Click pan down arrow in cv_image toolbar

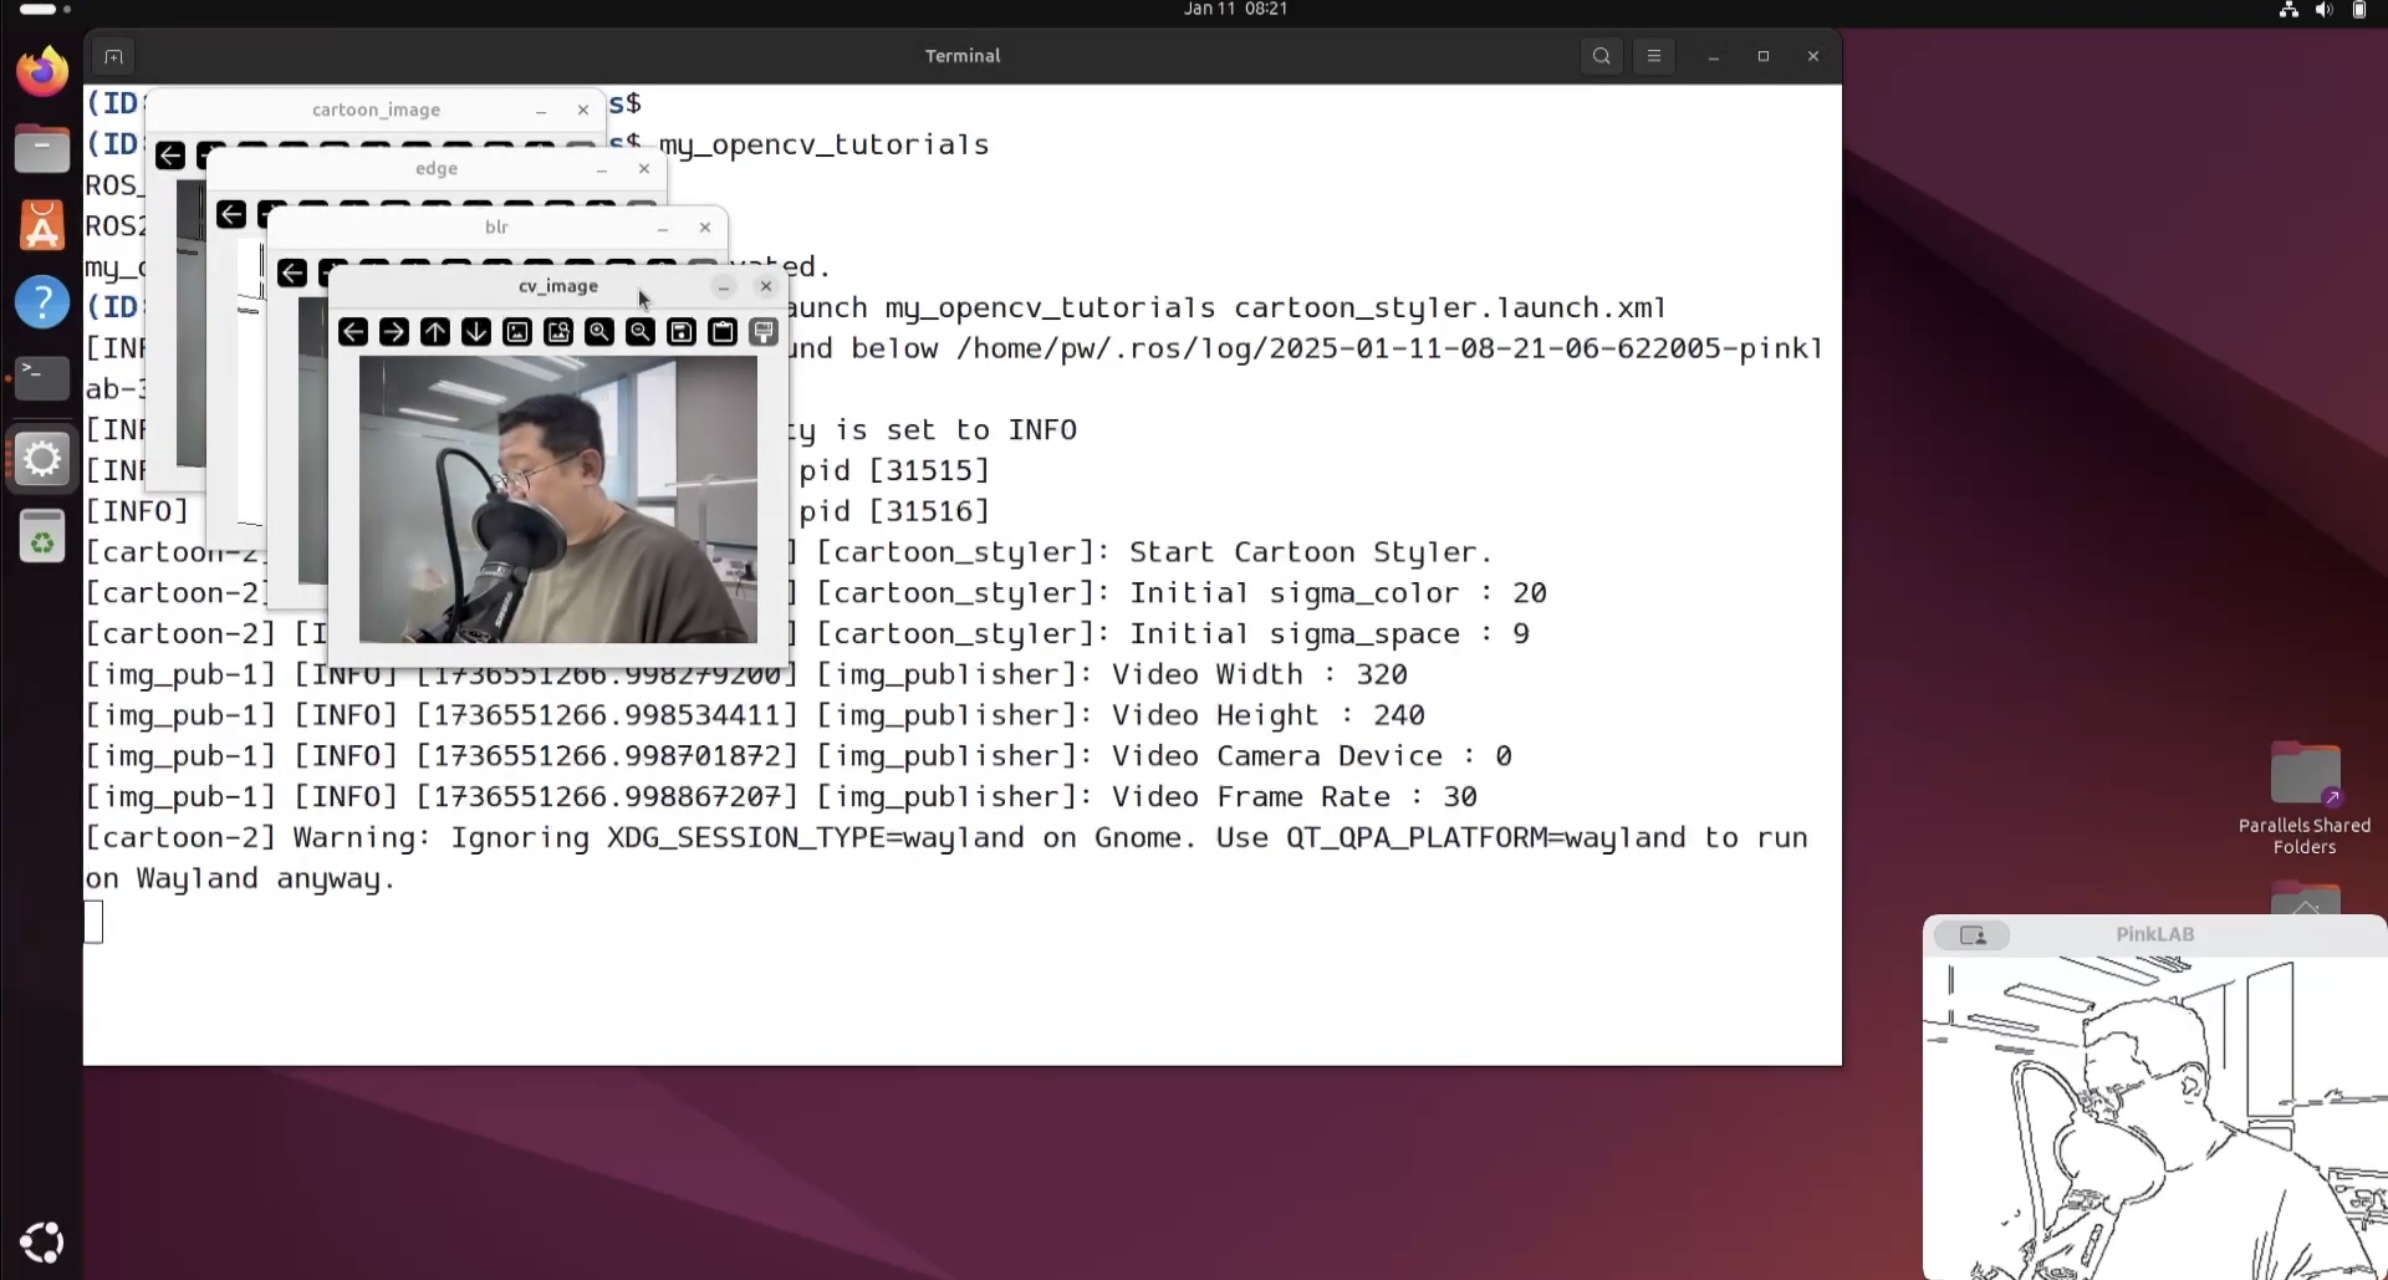pos(476,332)
